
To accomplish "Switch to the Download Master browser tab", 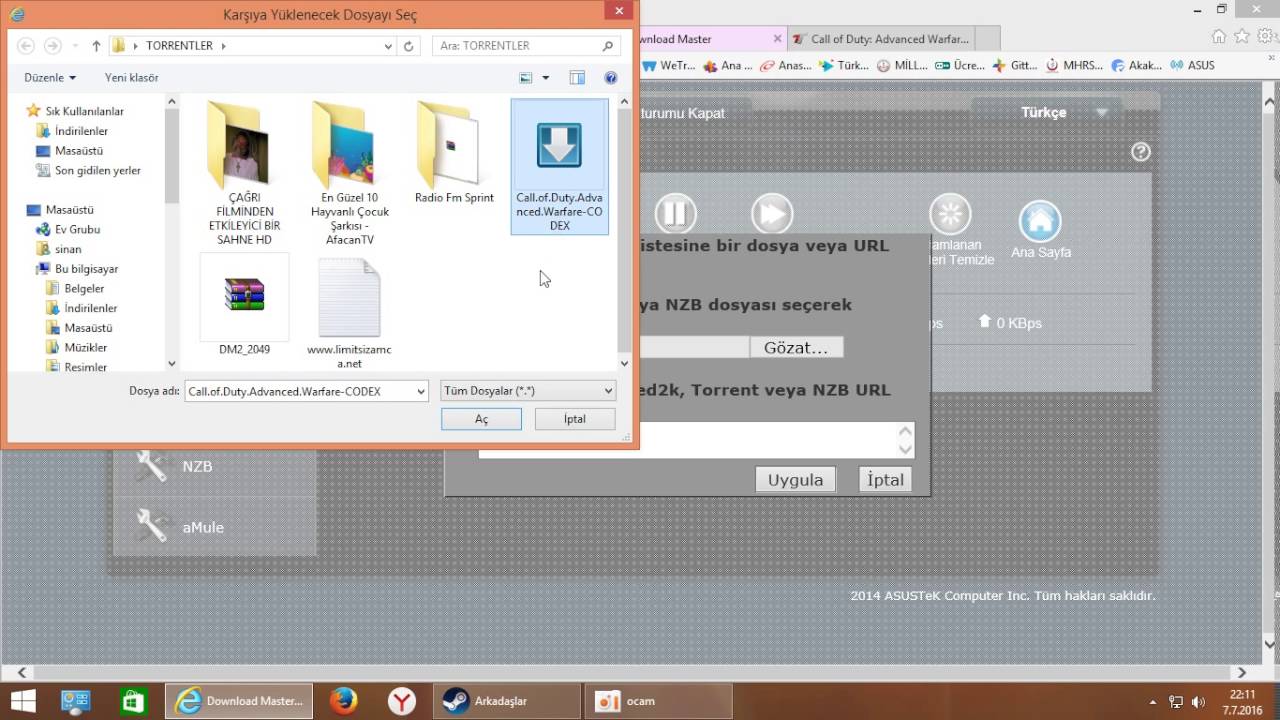I will click(x=712, y=39).
